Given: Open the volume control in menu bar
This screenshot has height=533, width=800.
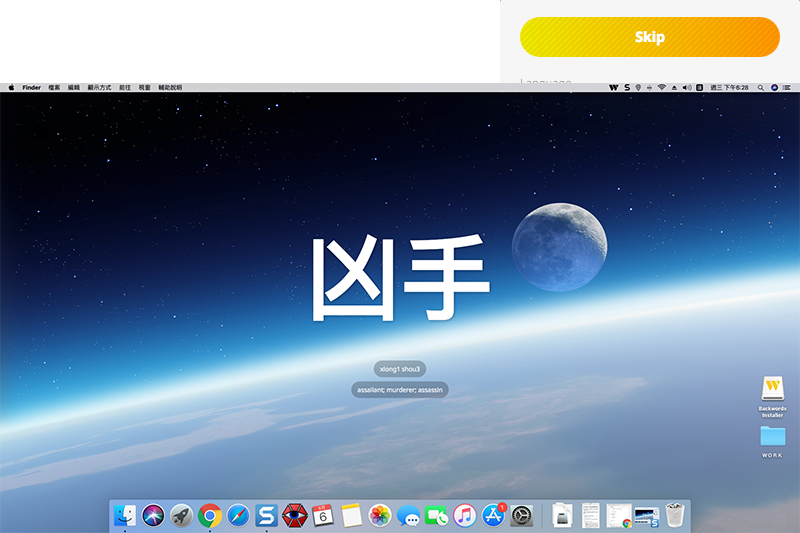Looking at the screenshot, I should point(687,87).
